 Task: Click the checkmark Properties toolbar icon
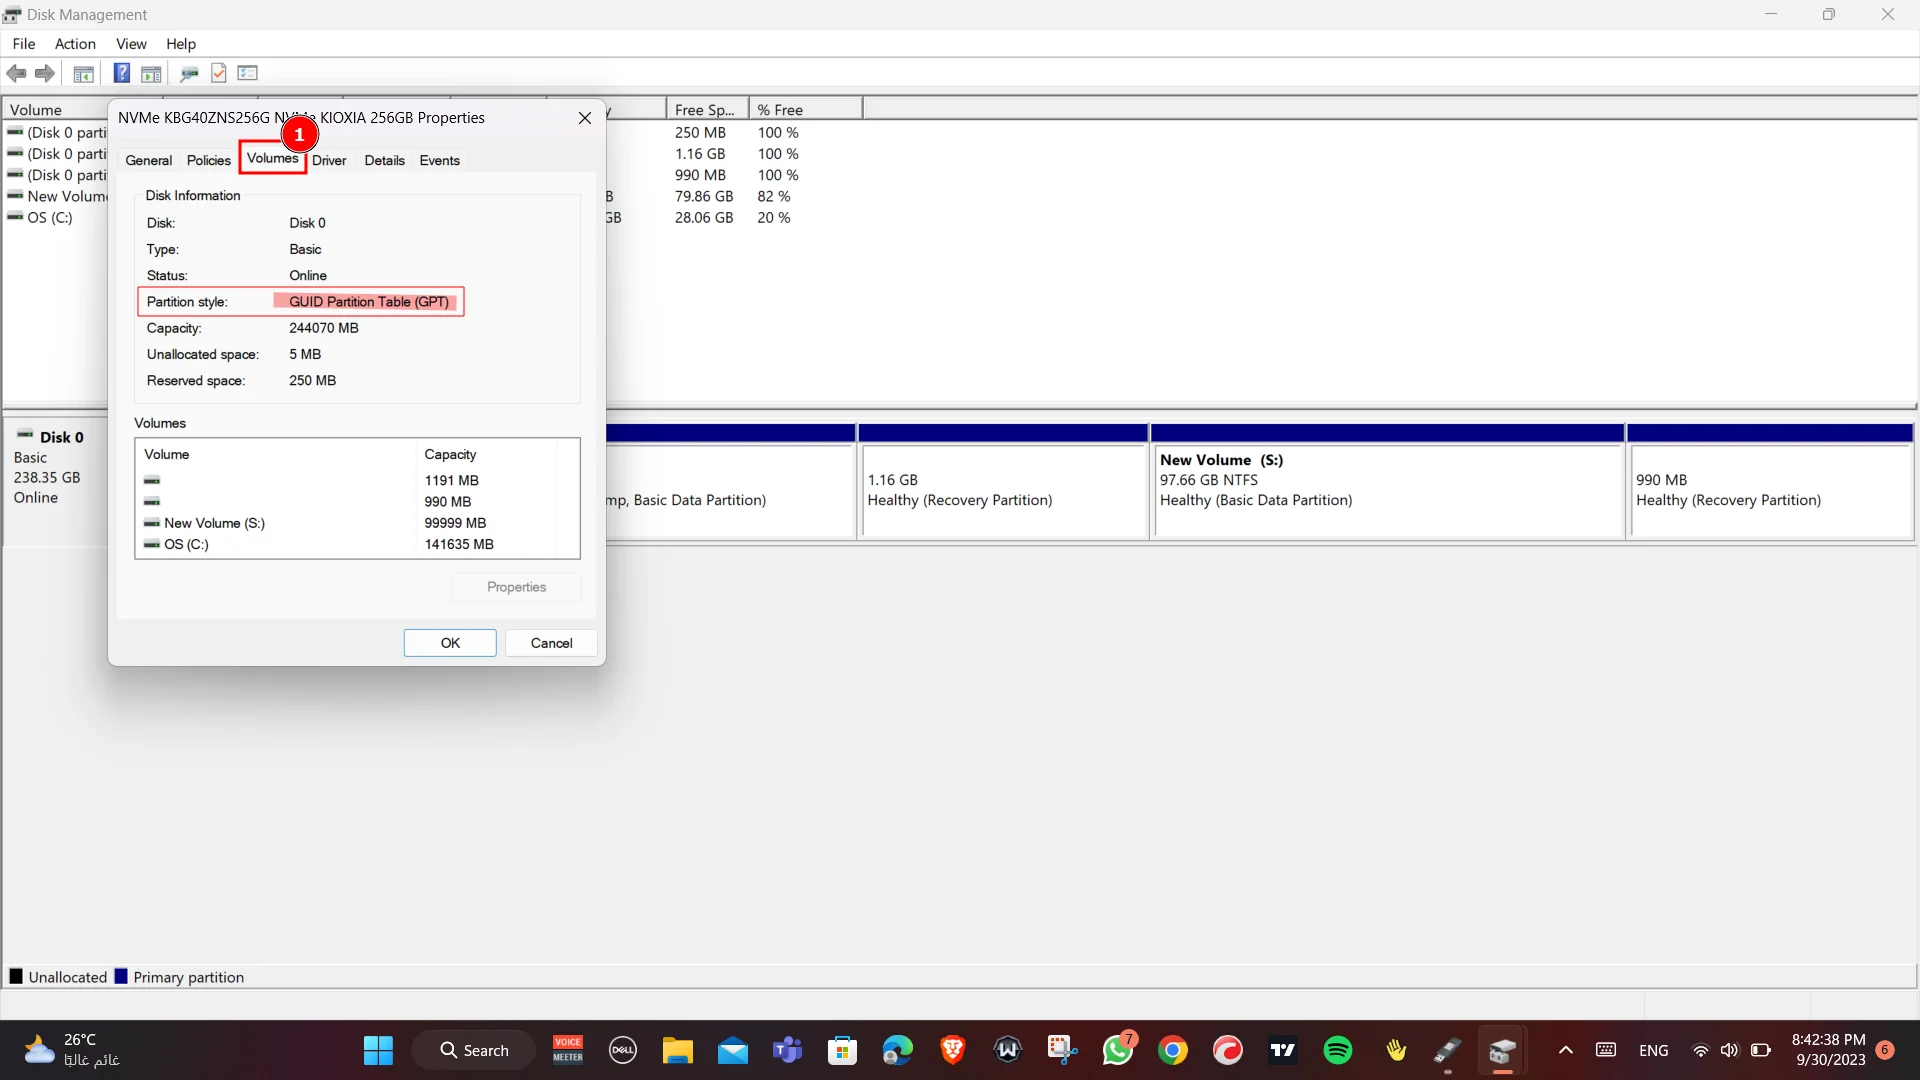[x=218, y=73]
